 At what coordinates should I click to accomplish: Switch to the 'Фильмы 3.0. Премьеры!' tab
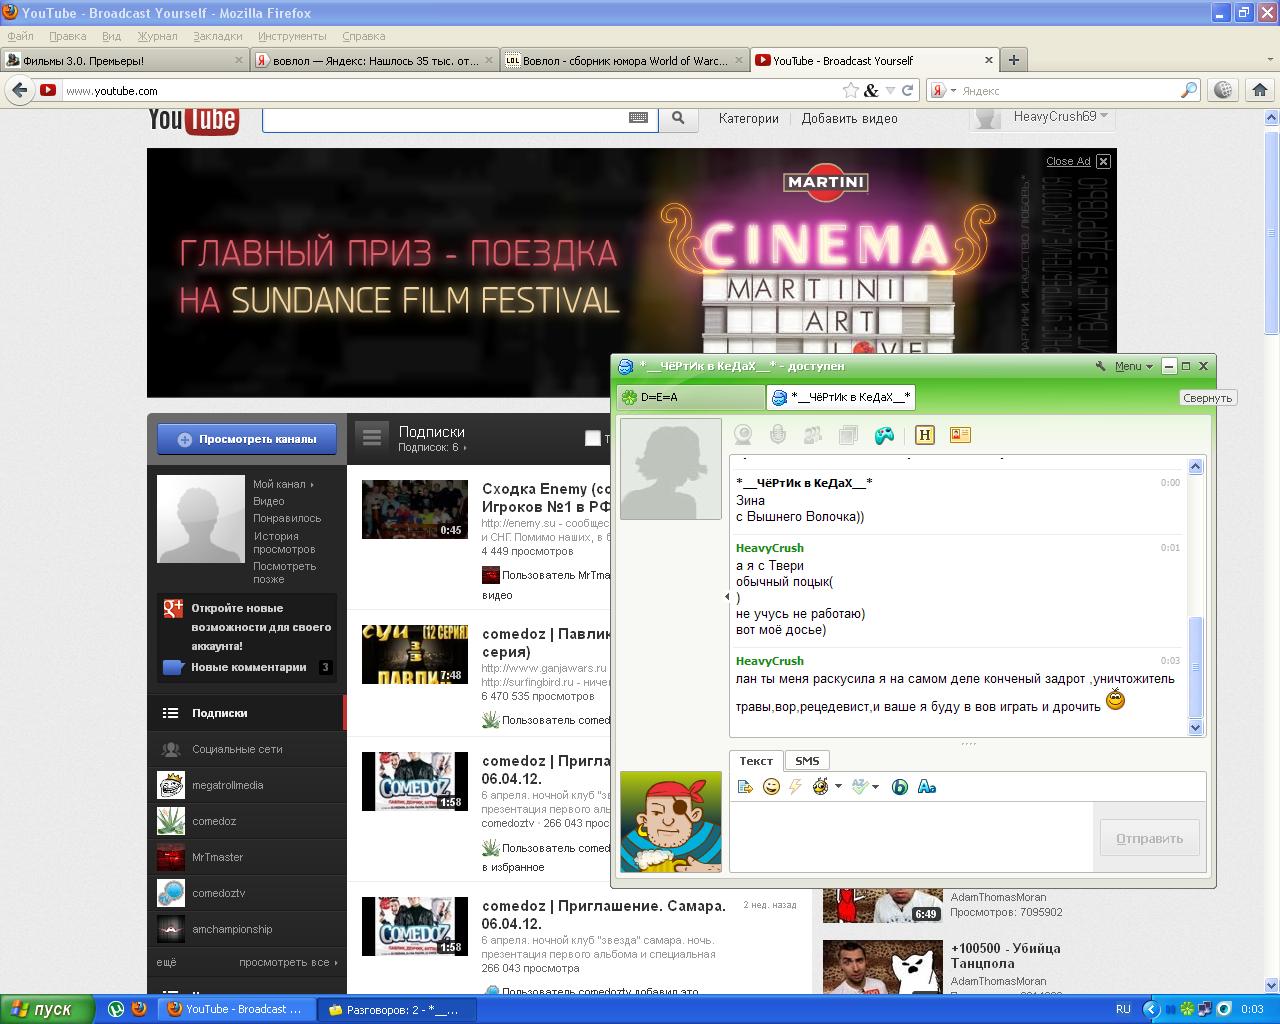(x=125, y=60)
